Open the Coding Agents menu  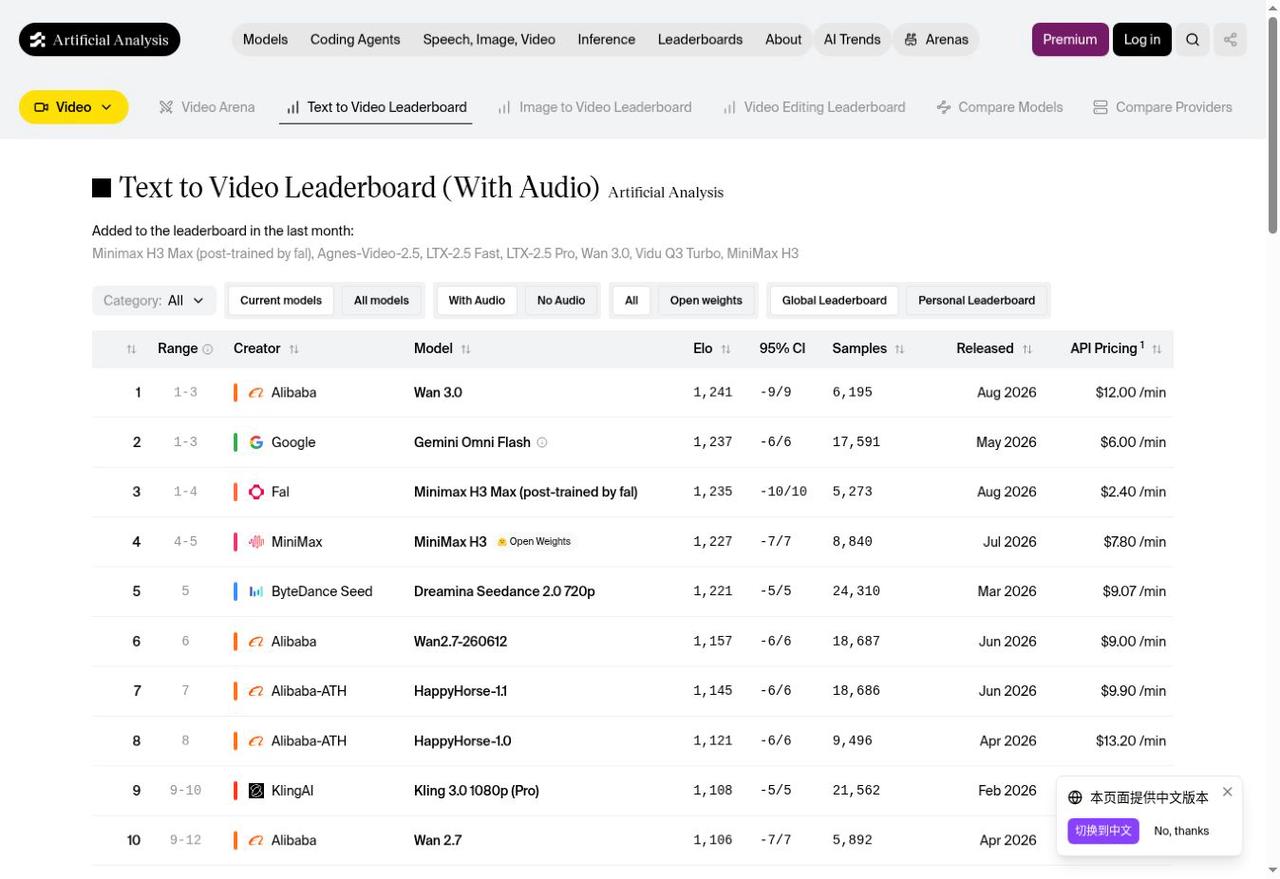355,40
